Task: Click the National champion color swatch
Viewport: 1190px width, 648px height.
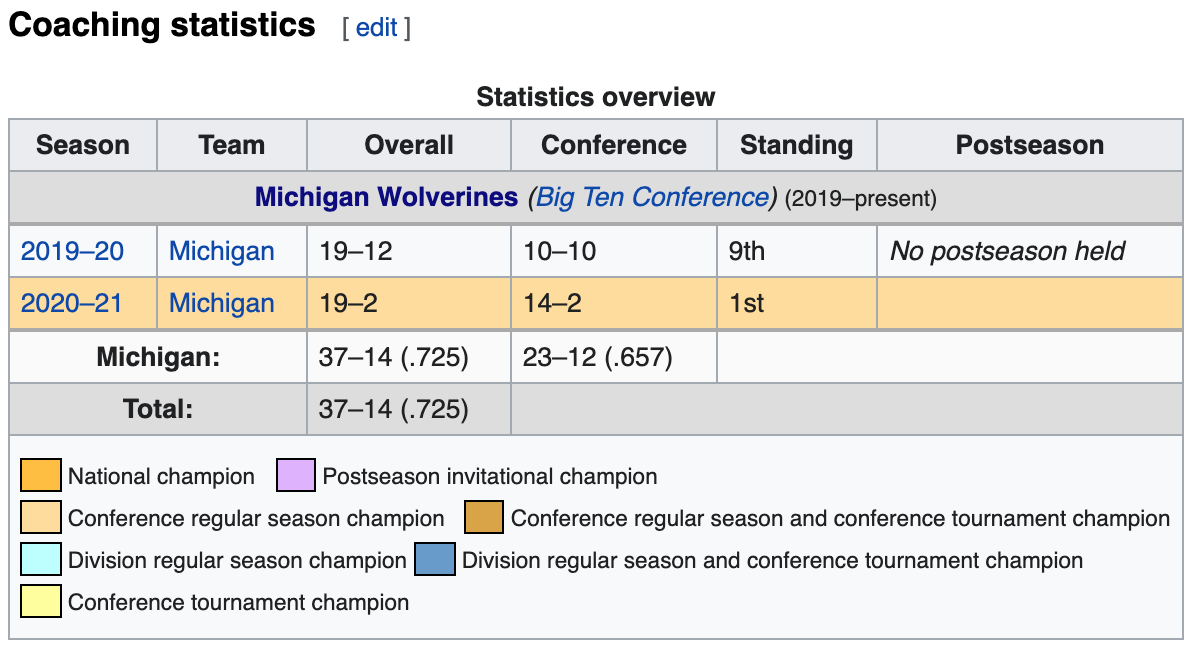Action: tap(41, 476)
